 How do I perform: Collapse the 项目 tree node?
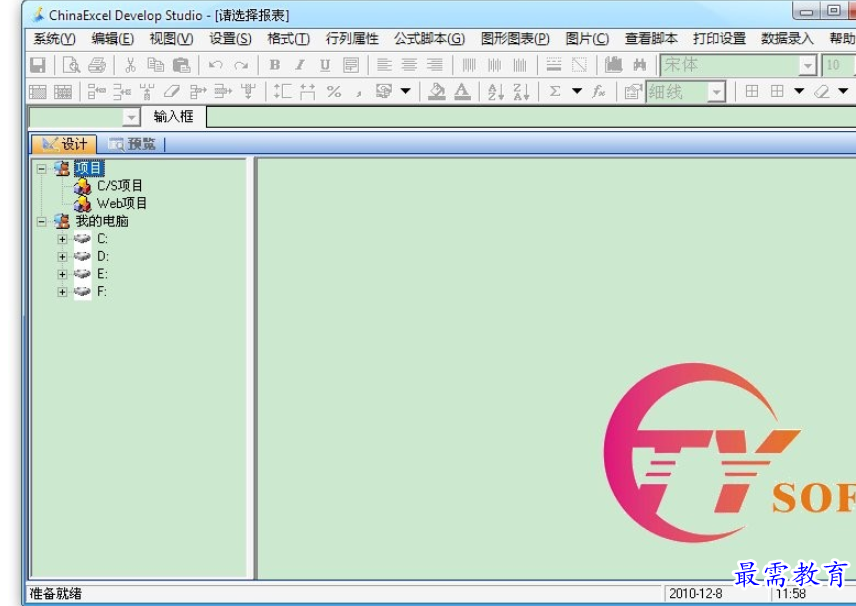41,169
